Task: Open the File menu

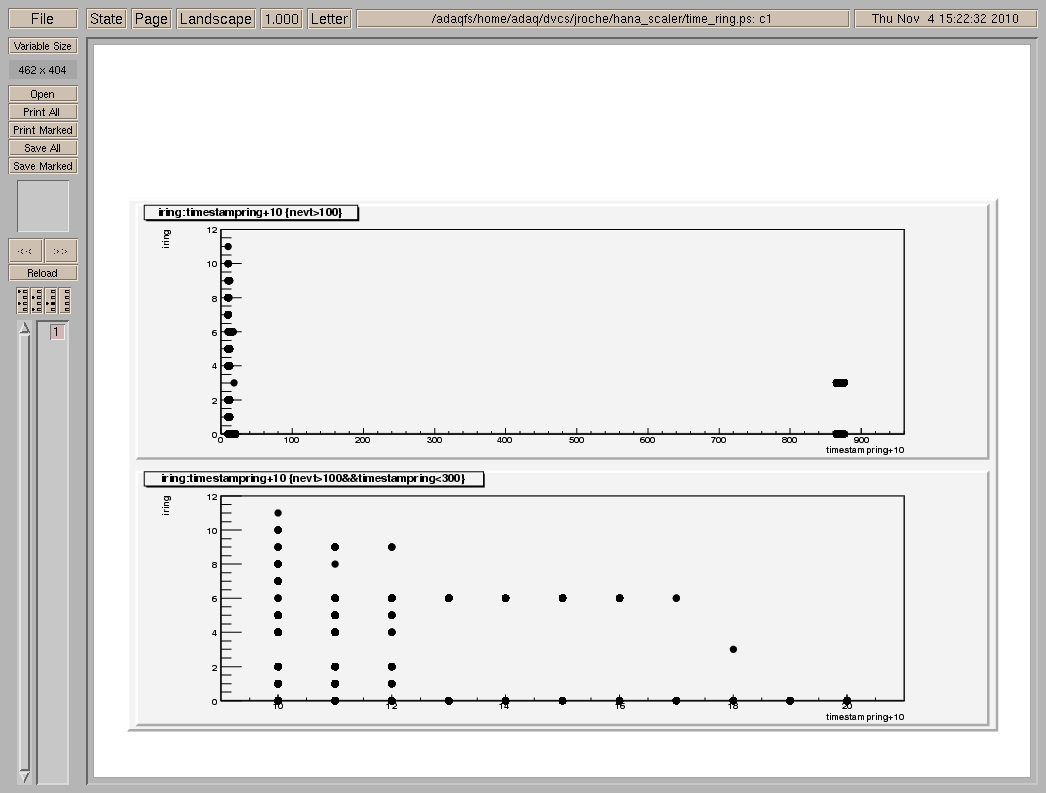Action: [x=43, y=19]
